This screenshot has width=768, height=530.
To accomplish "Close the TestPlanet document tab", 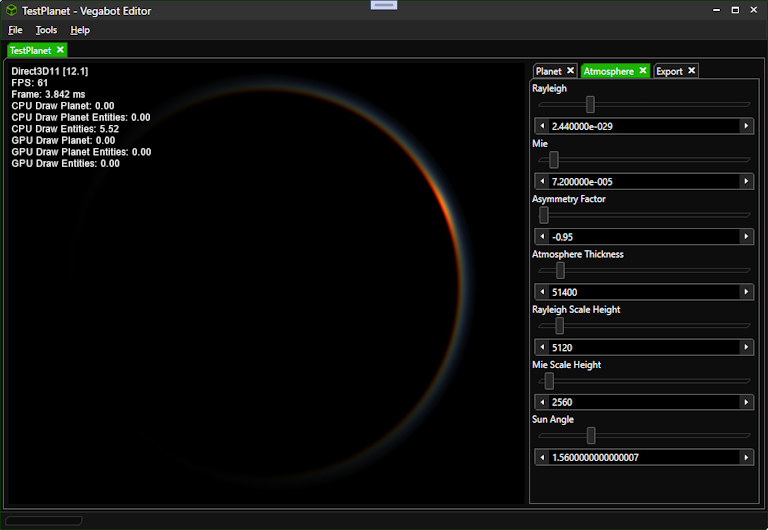I will point(60,50).
